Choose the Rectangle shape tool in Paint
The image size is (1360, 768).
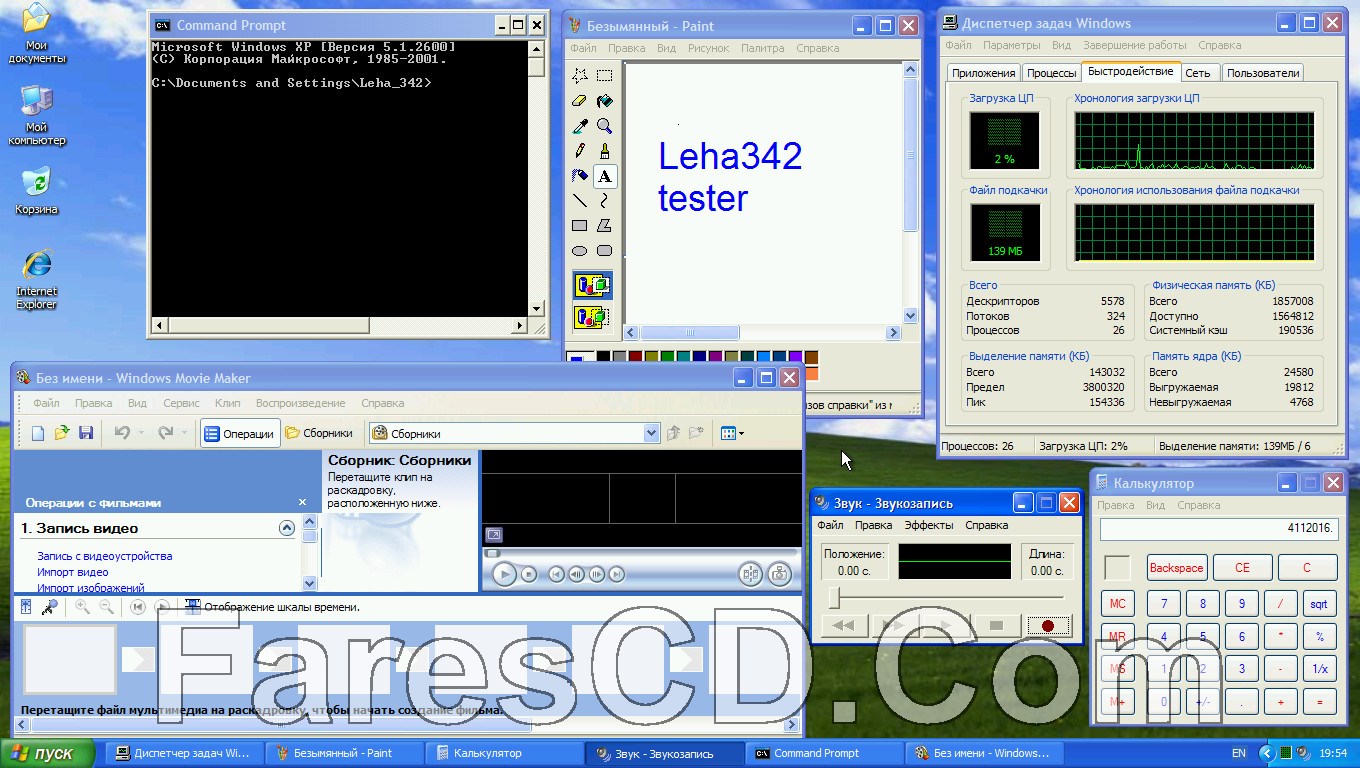coord(580,226)
